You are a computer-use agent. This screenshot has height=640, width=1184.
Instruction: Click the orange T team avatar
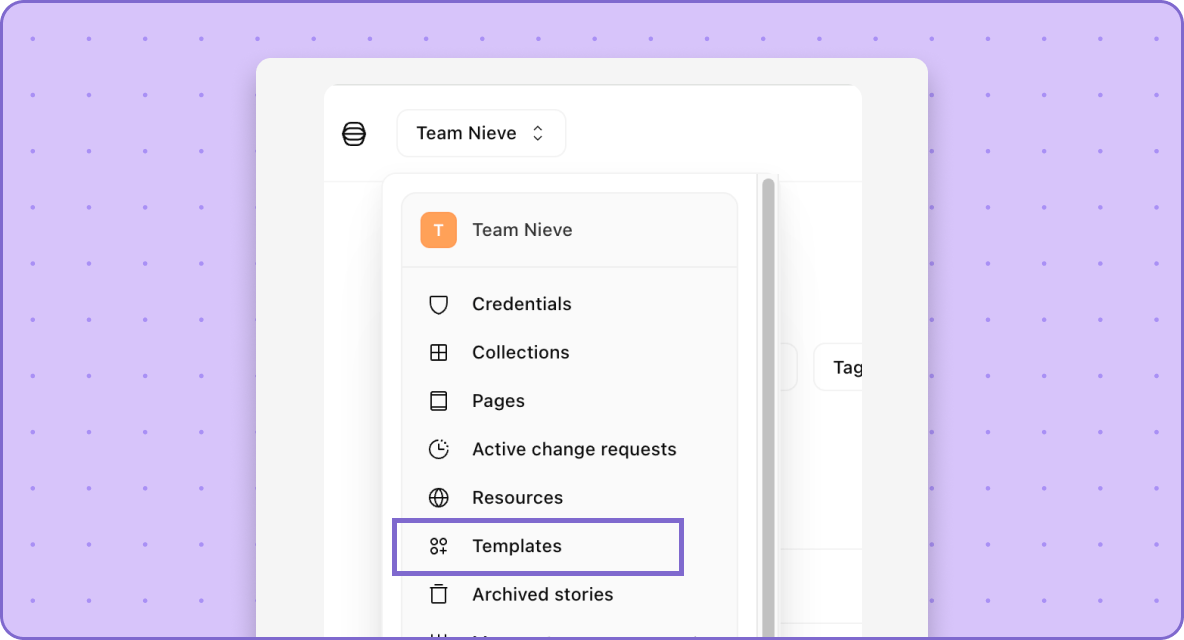438,230
